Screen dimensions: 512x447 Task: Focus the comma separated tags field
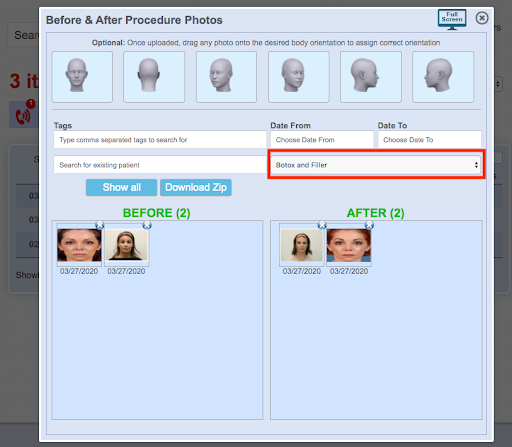tap(160, 140)
